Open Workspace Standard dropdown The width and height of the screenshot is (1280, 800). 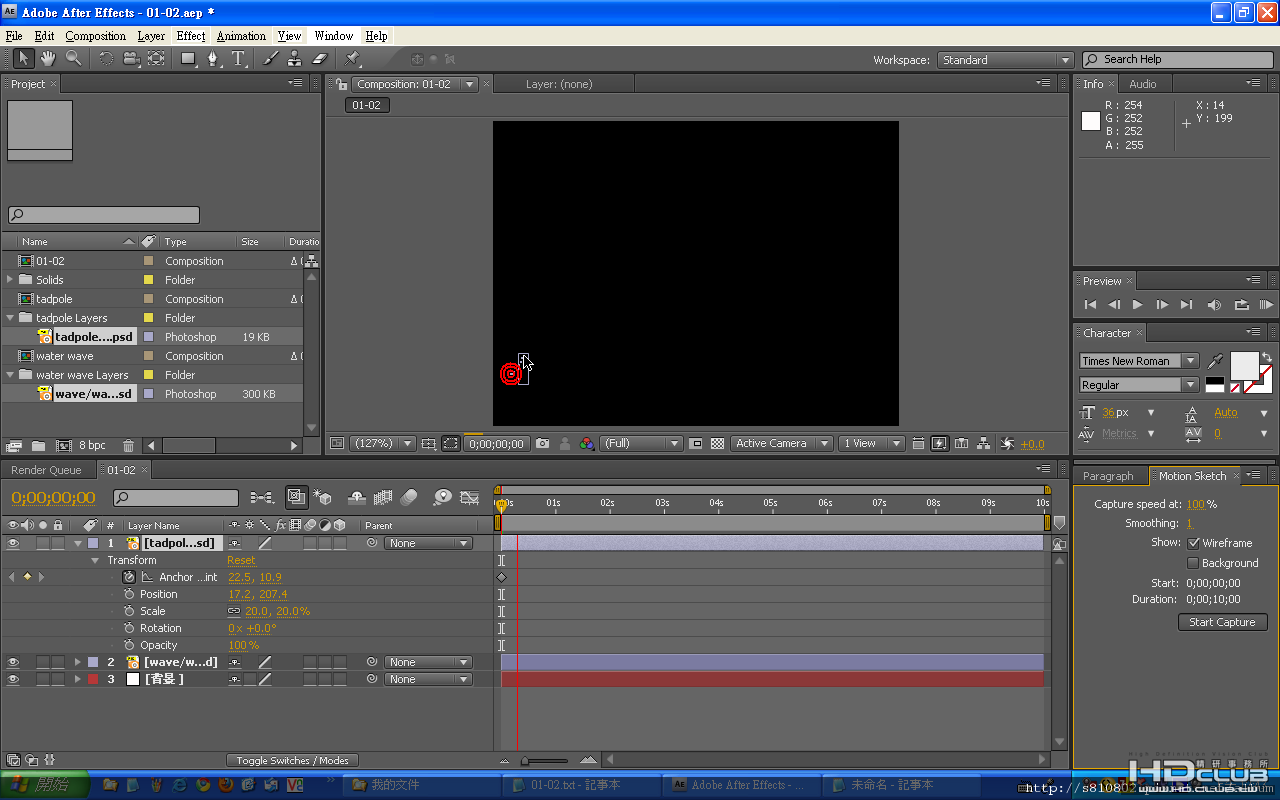click(x=1005, y=60)
